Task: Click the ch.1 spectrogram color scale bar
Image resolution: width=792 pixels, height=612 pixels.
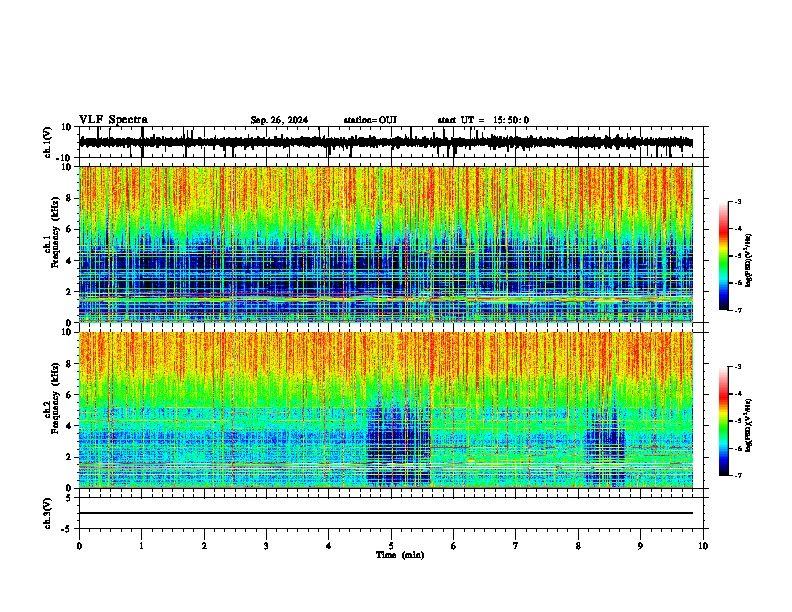Action: [x=724, y=256]
